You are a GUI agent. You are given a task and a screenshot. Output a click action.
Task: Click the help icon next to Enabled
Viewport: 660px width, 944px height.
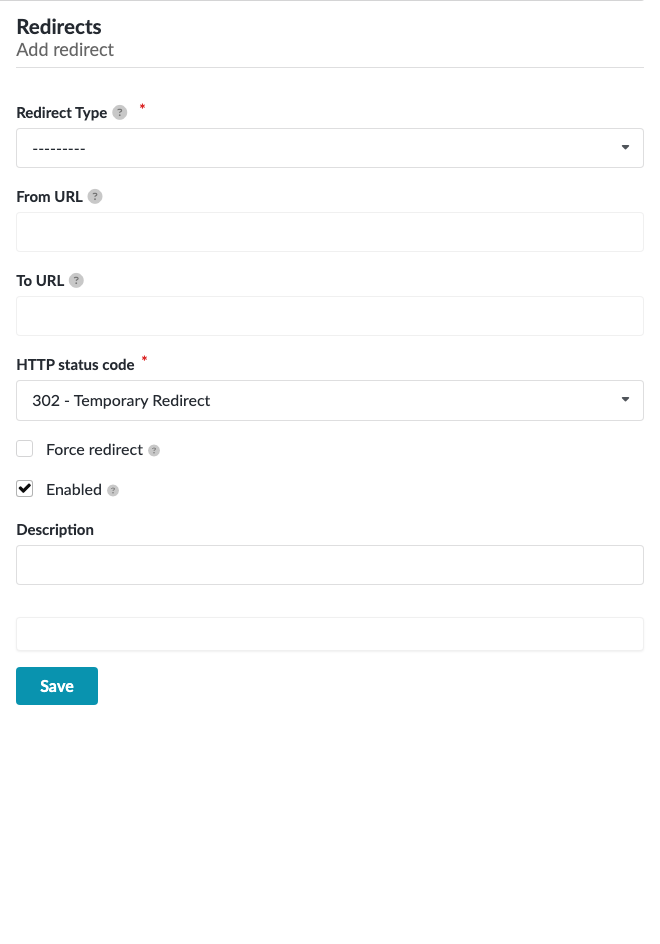[112, 490]
